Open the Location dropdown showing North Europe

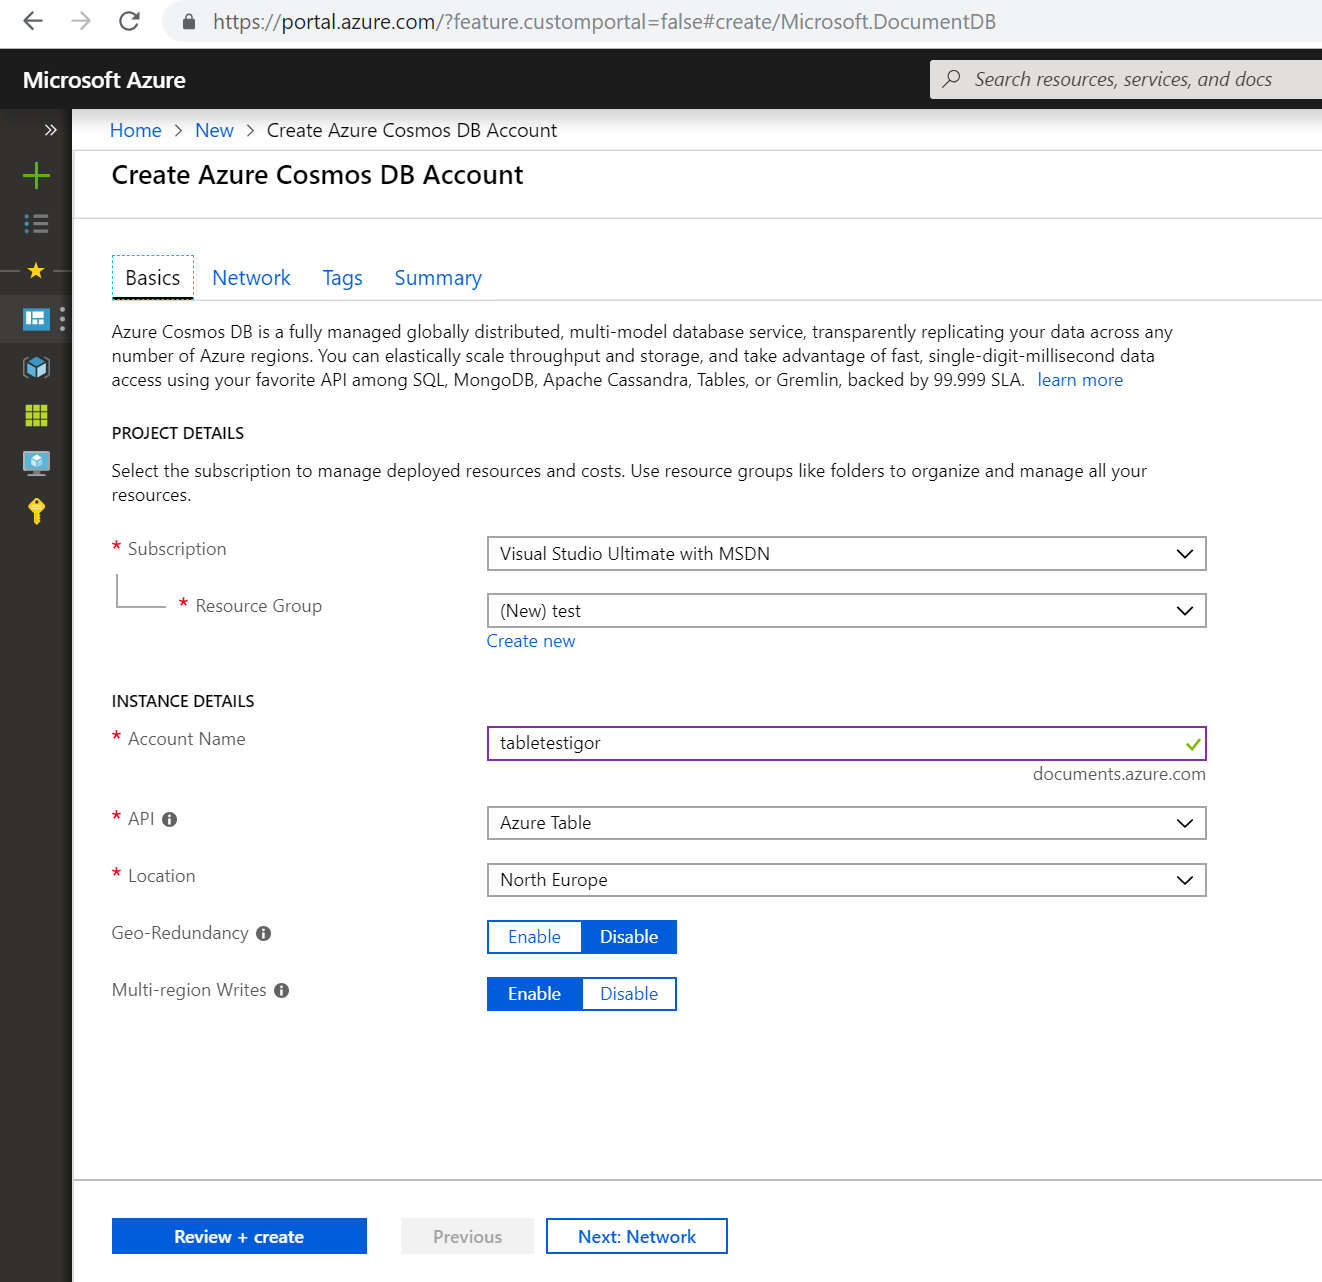tap(846, 880)
